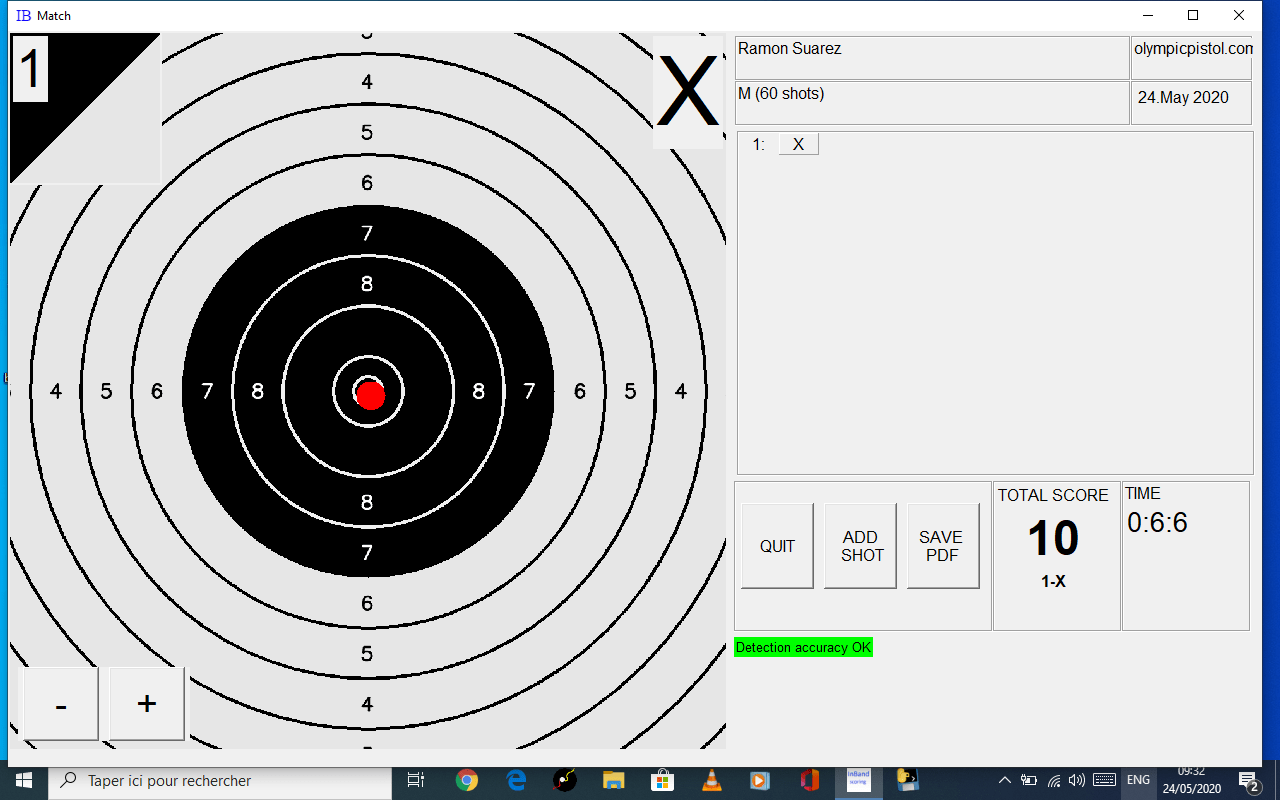The width and height of the screenshot is (1280, 800).
Task: Select shot 1 X score button
Action: [798, 144]
